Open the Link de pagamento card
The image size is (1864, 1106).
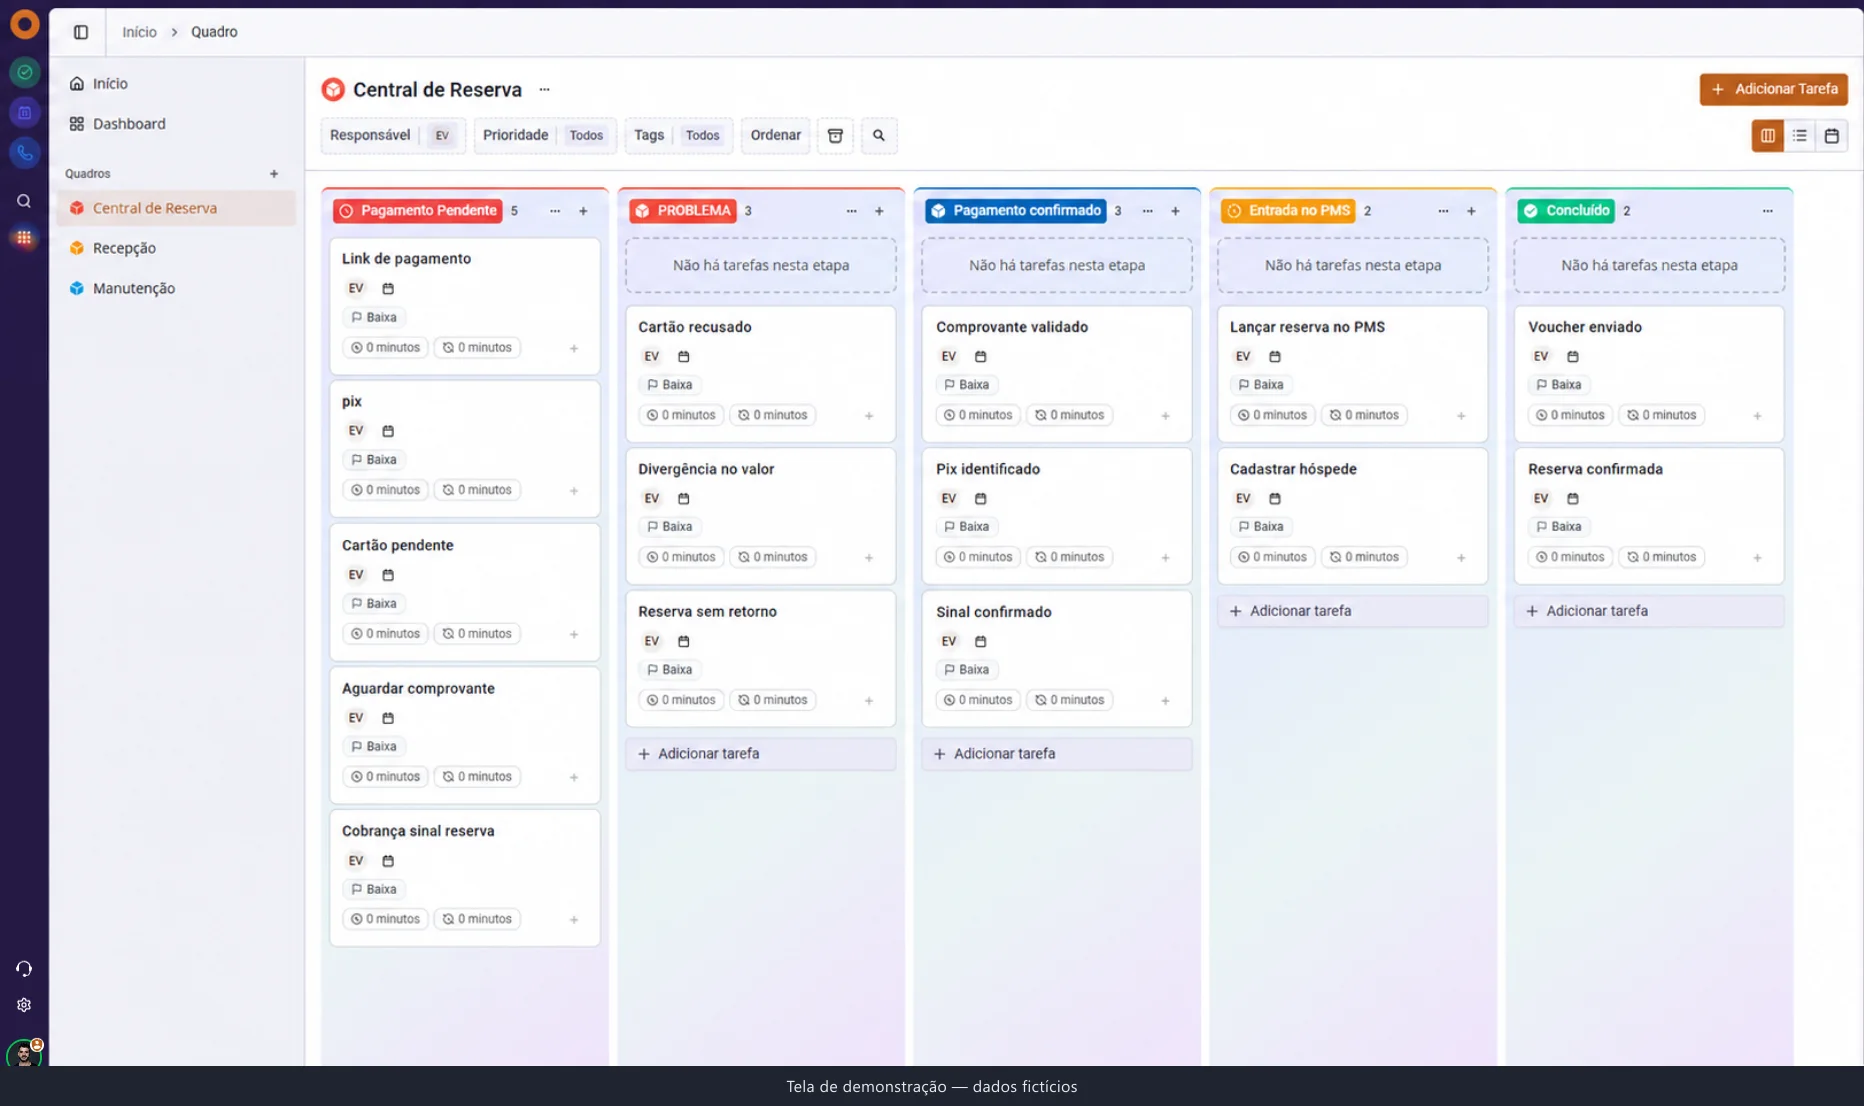point(464,306)
